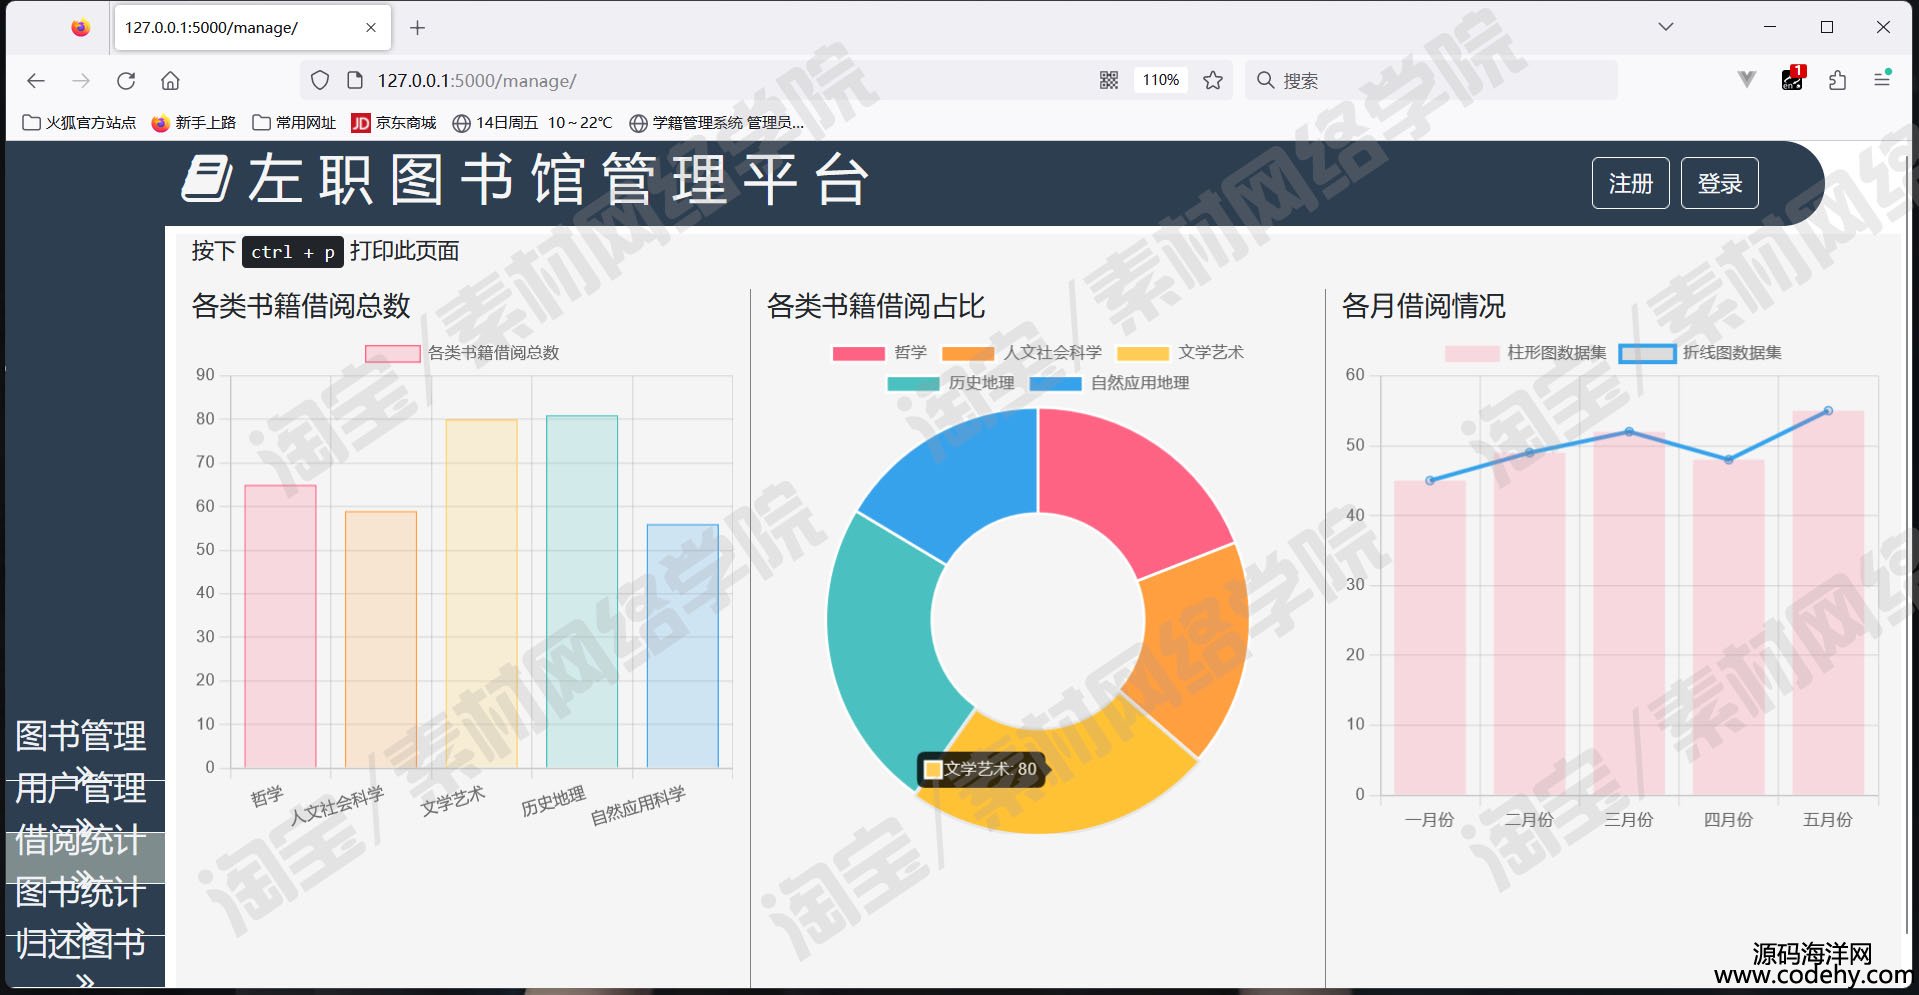Screen dimensions: 1919x995
Task: Toggle the 文学艺术 legend item
Action: [x=1180, y=353]
